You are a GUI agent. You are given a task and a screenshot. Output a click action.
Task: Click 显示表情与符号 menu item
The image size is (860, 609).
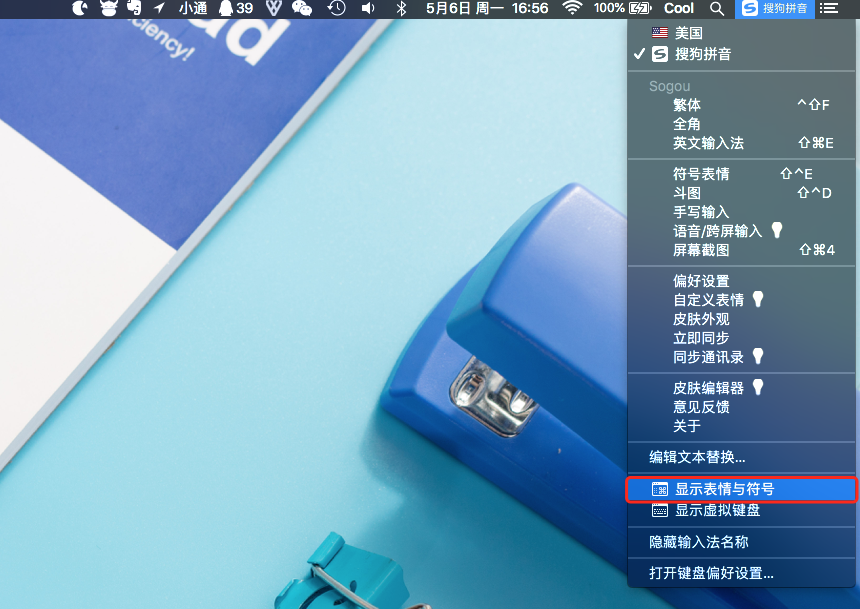[742, 489]
